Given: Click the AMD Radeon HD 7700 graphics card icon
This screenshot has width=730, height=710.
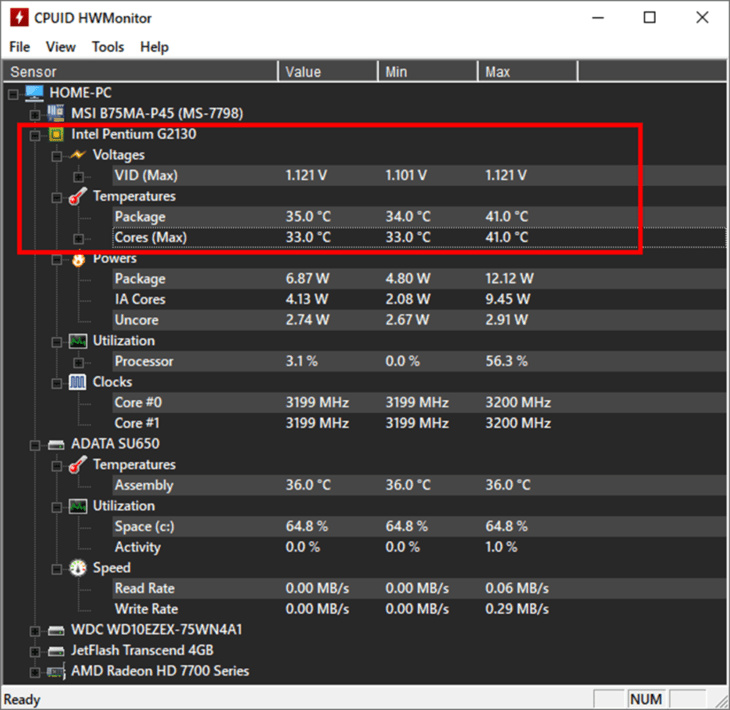Looking at the screenshot, I should click(x=56, y=671).
